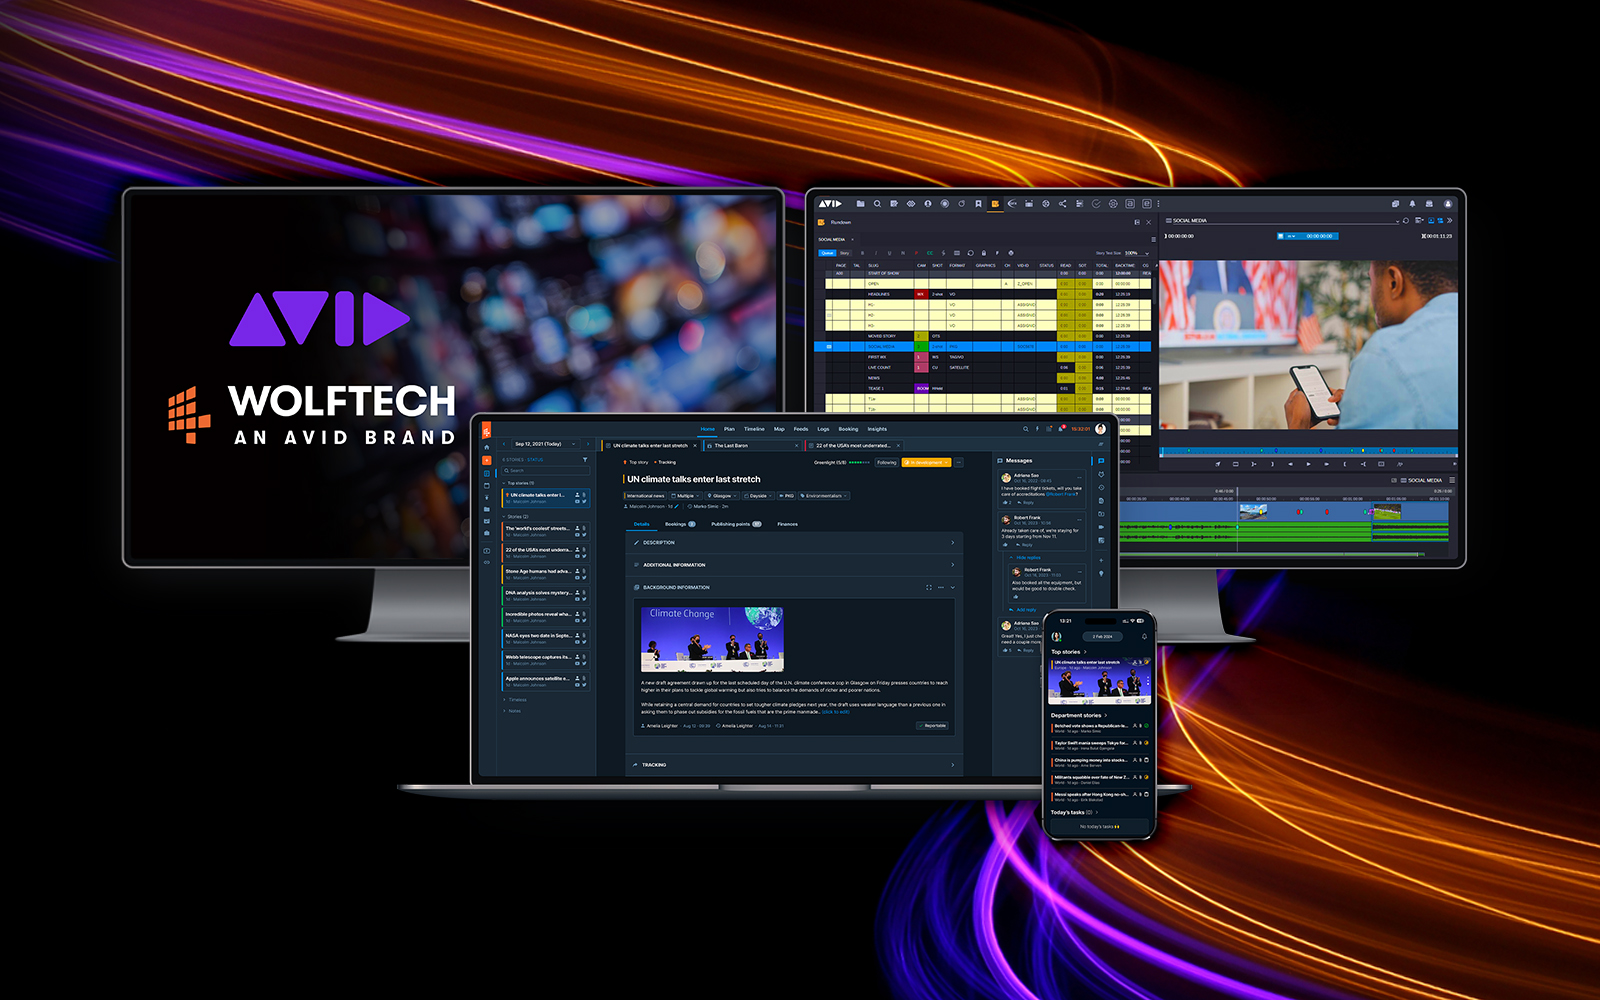Open search icon in Avid toolbar
The height and width of the screenshot is (1000, 1600).
click(877, 204)
